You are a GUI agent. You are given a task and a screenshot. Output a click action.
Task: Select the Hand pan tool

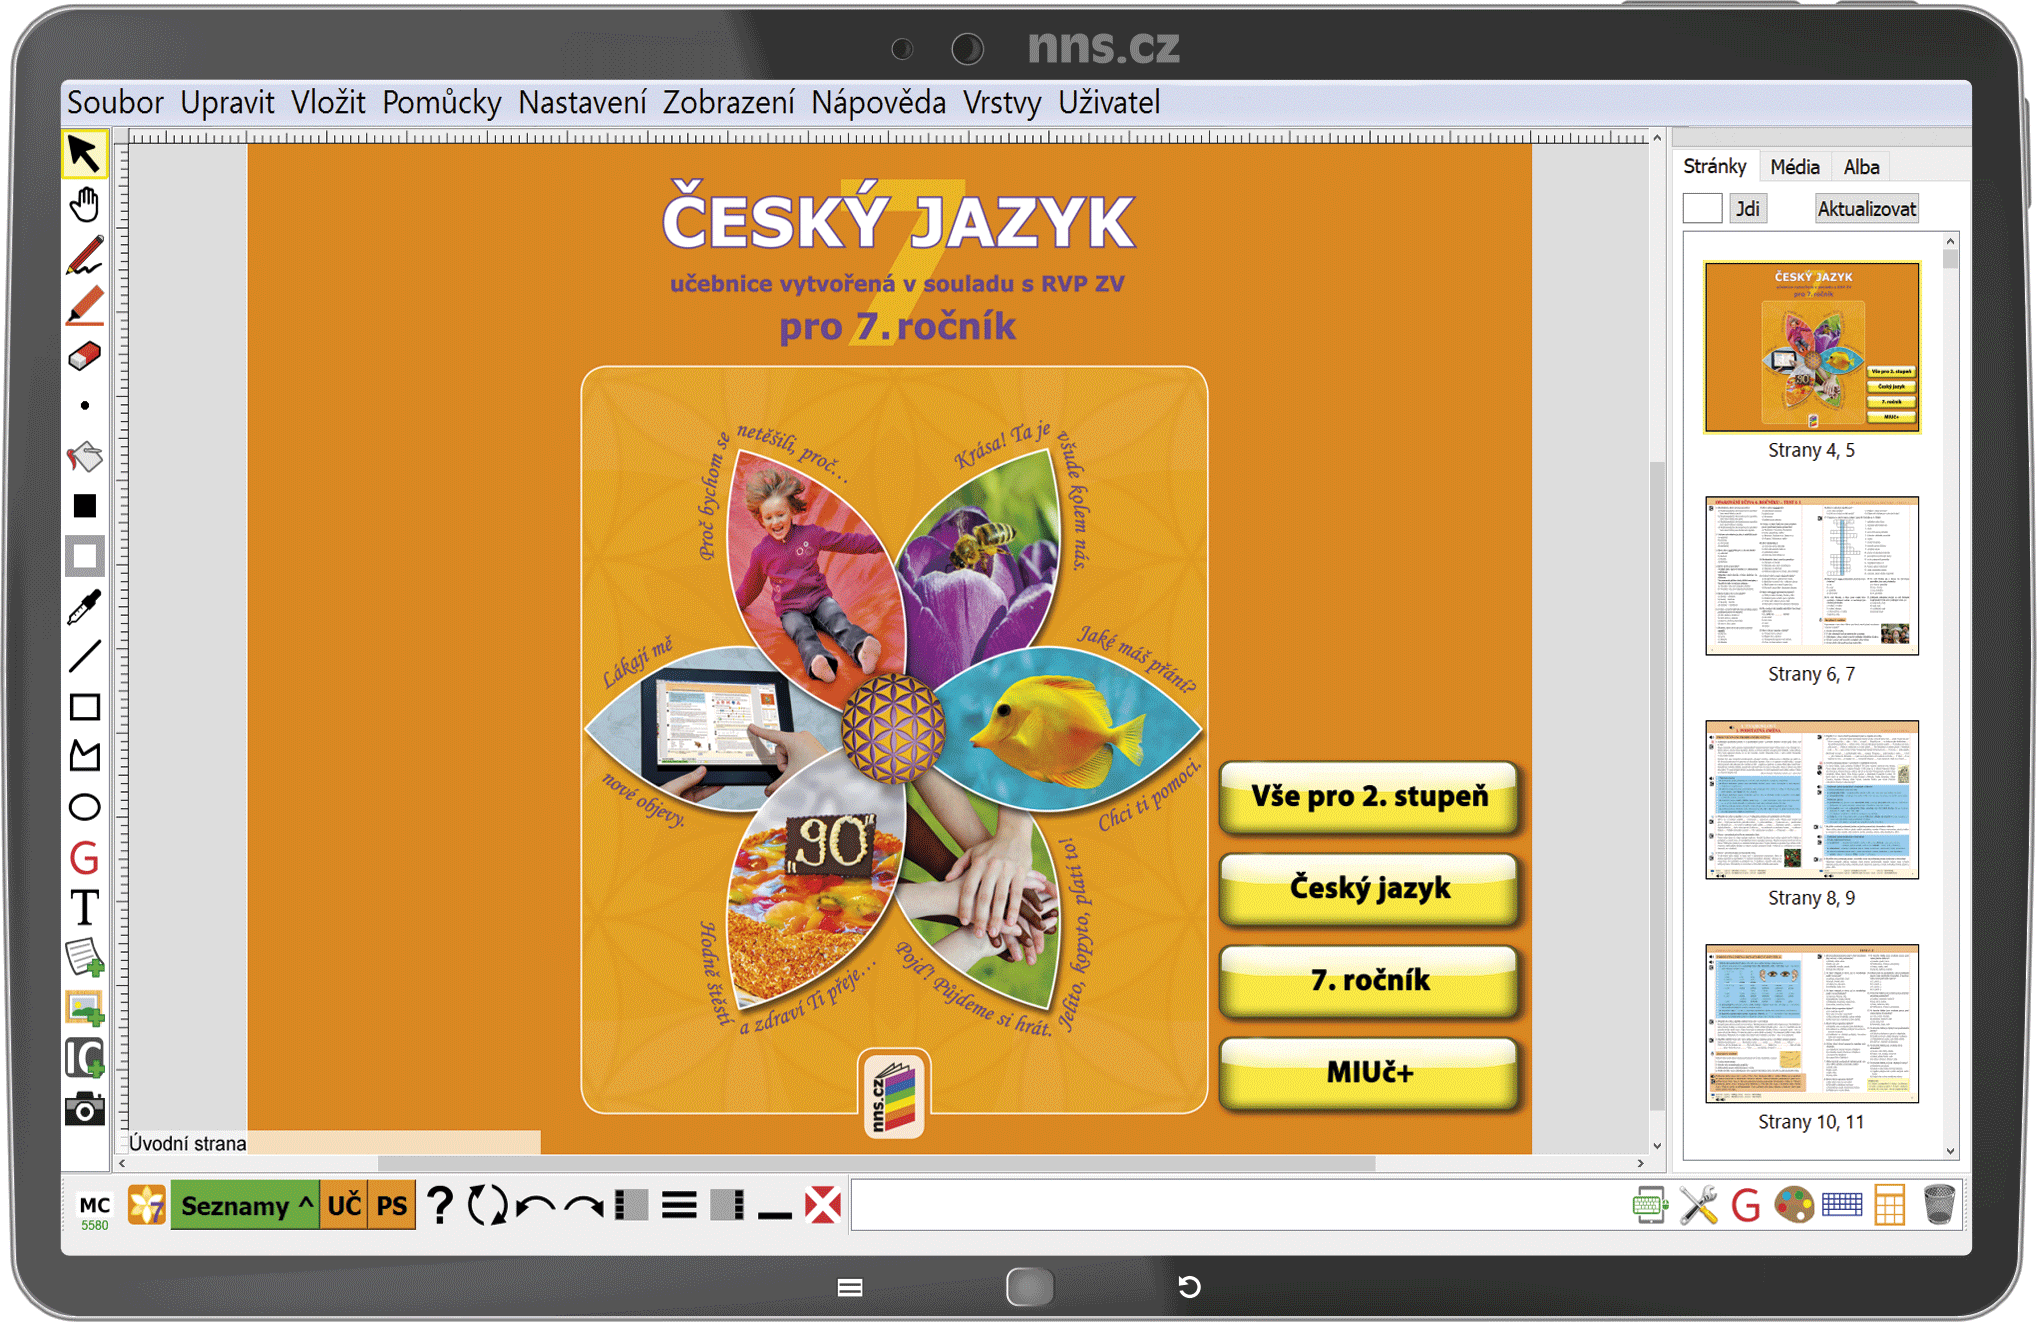point(85,205)
